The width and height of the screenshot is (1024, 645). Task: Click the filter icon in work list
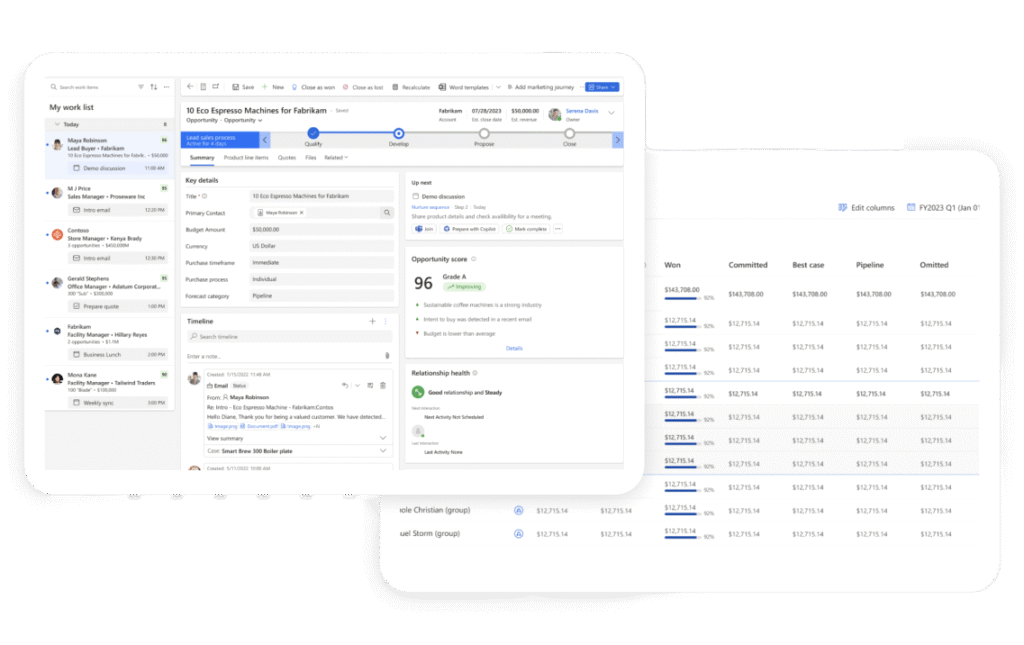pos(141,87)
